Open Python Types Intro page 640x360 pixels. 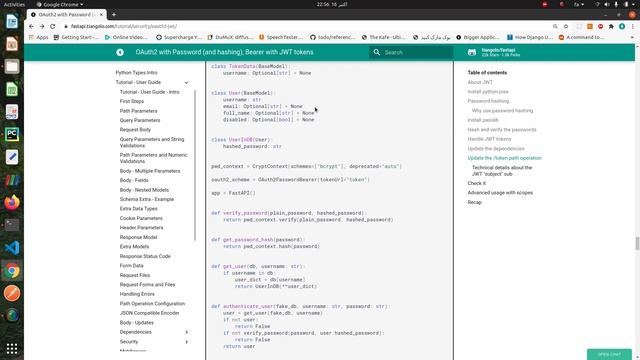click(136, 73)
